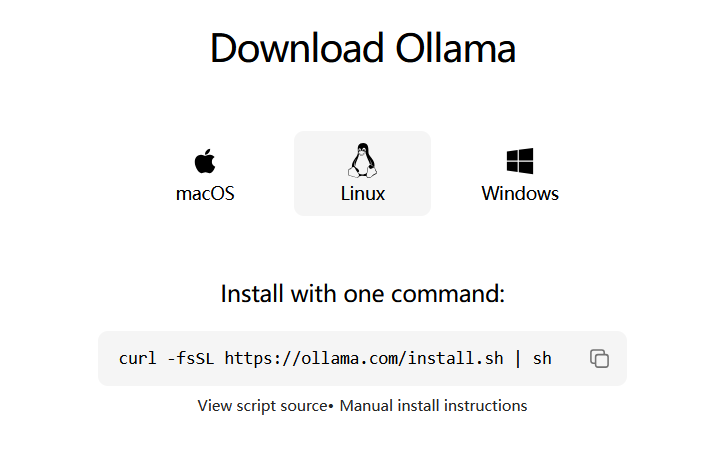Click the ollama.com install.sh URL in the command

(x=364, y=359)
